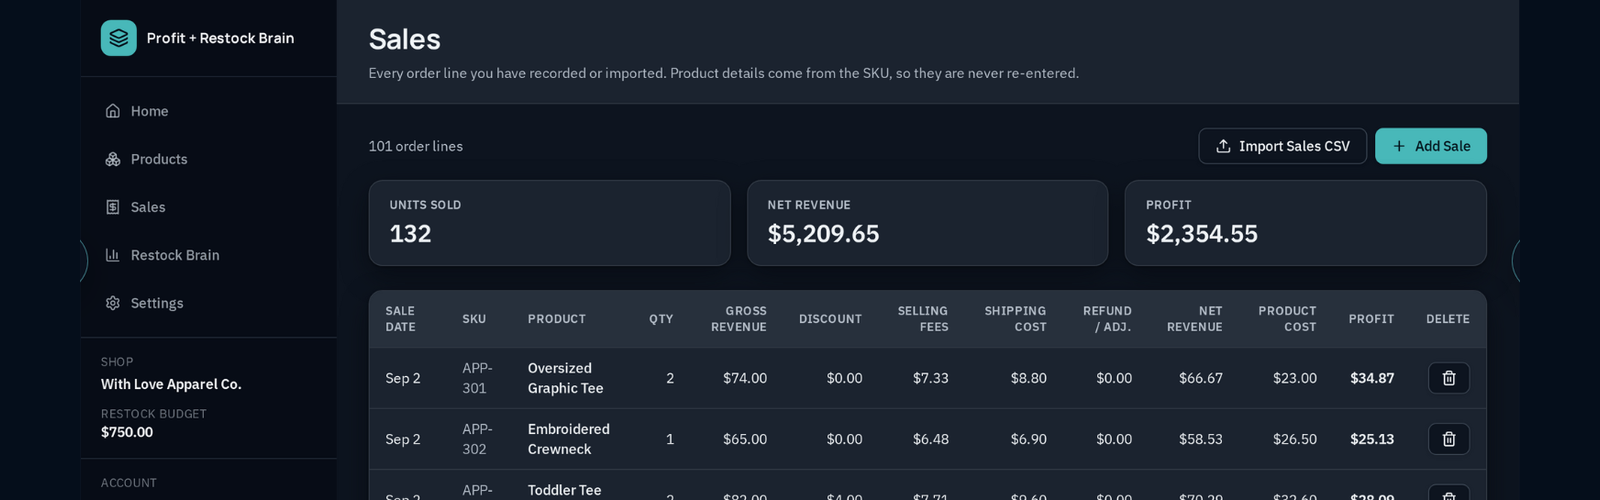Open the Settings page label
This screenshot has height=500, width=1600.
157,303
